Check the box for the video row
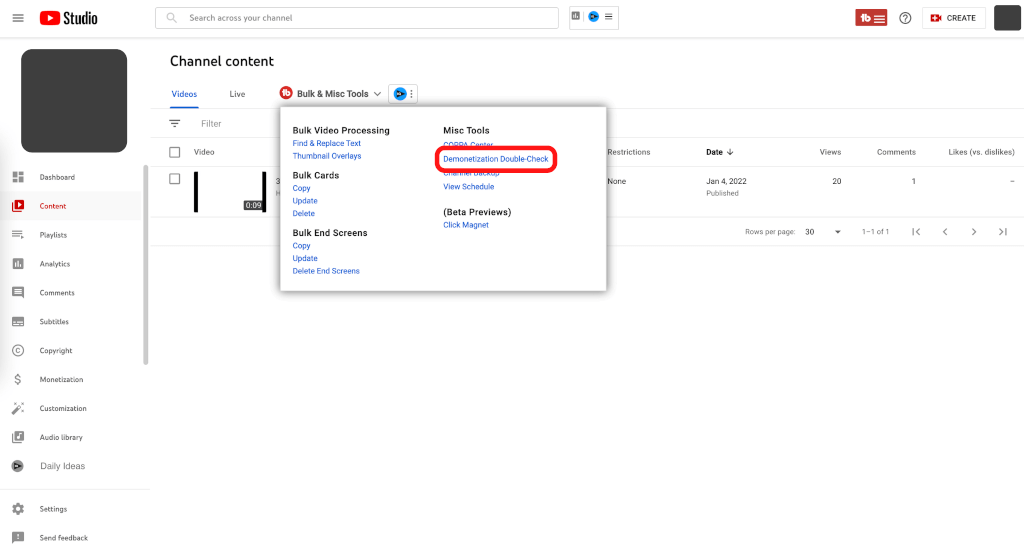 click(175, 179)
